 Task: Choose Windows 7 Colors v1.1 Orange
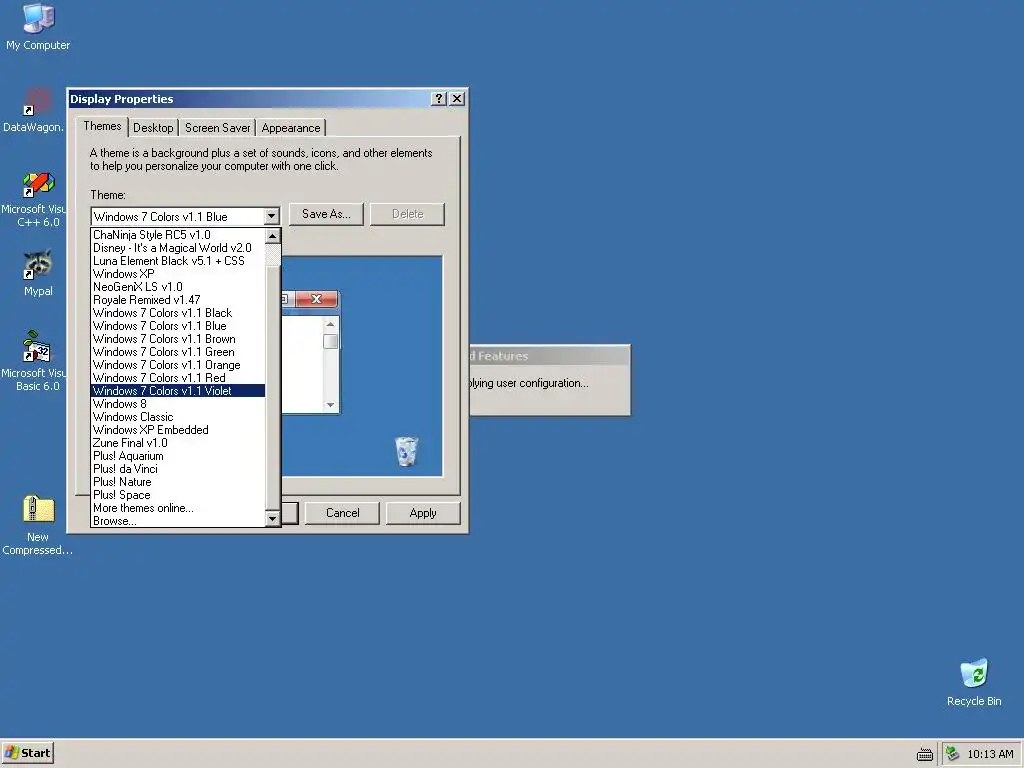pyautogui.click(x=178, y=365)
